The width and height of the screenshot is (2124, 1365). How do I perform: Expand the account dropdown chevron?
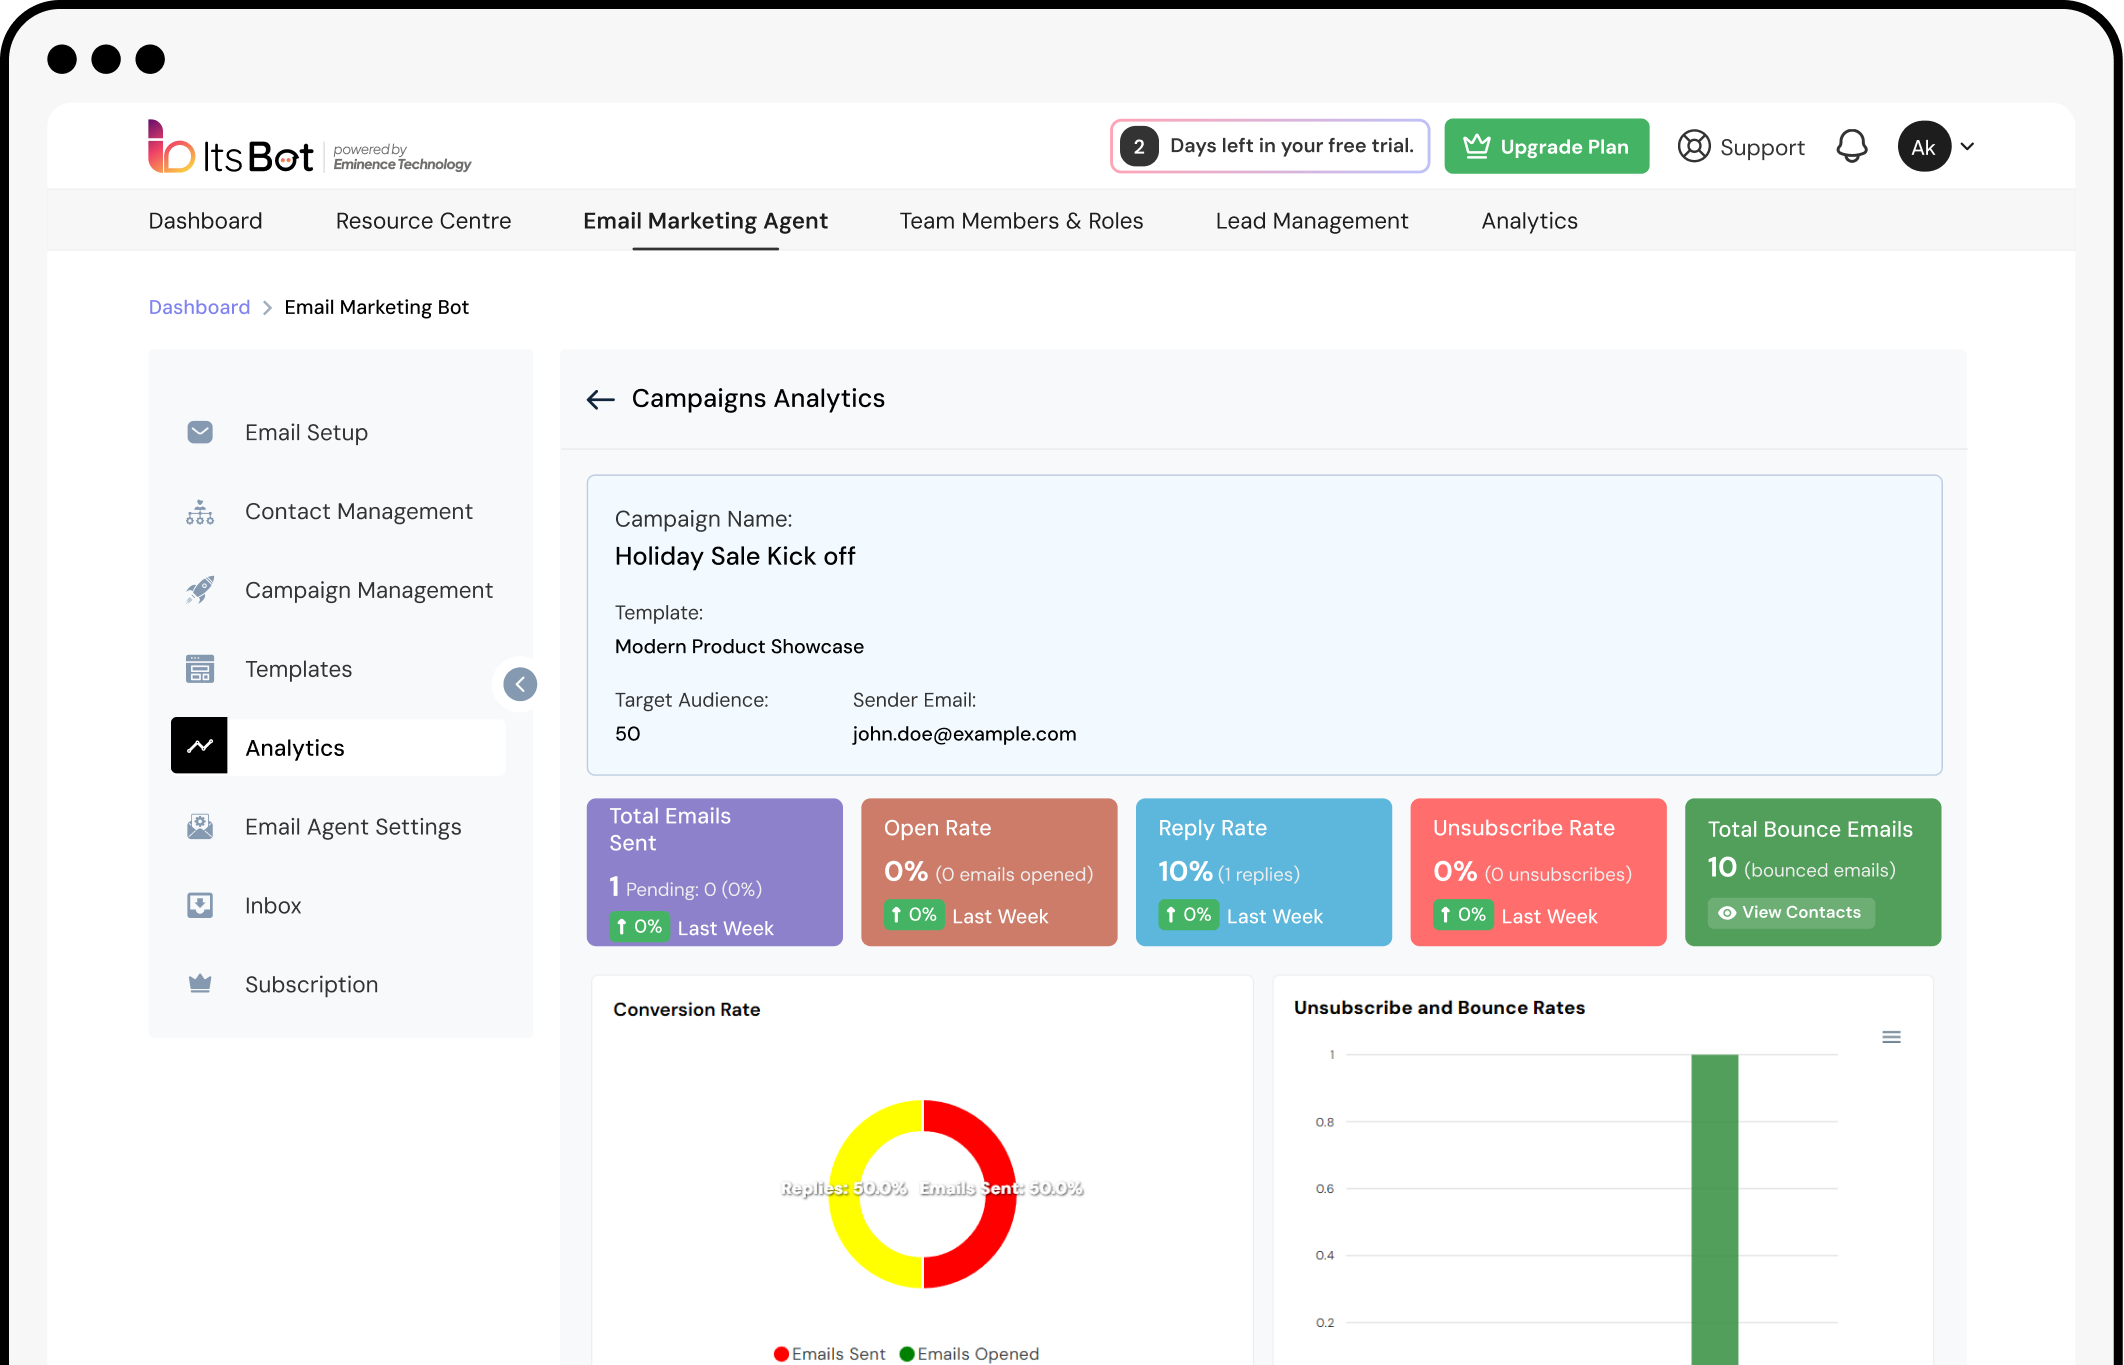click(1968, 147)
